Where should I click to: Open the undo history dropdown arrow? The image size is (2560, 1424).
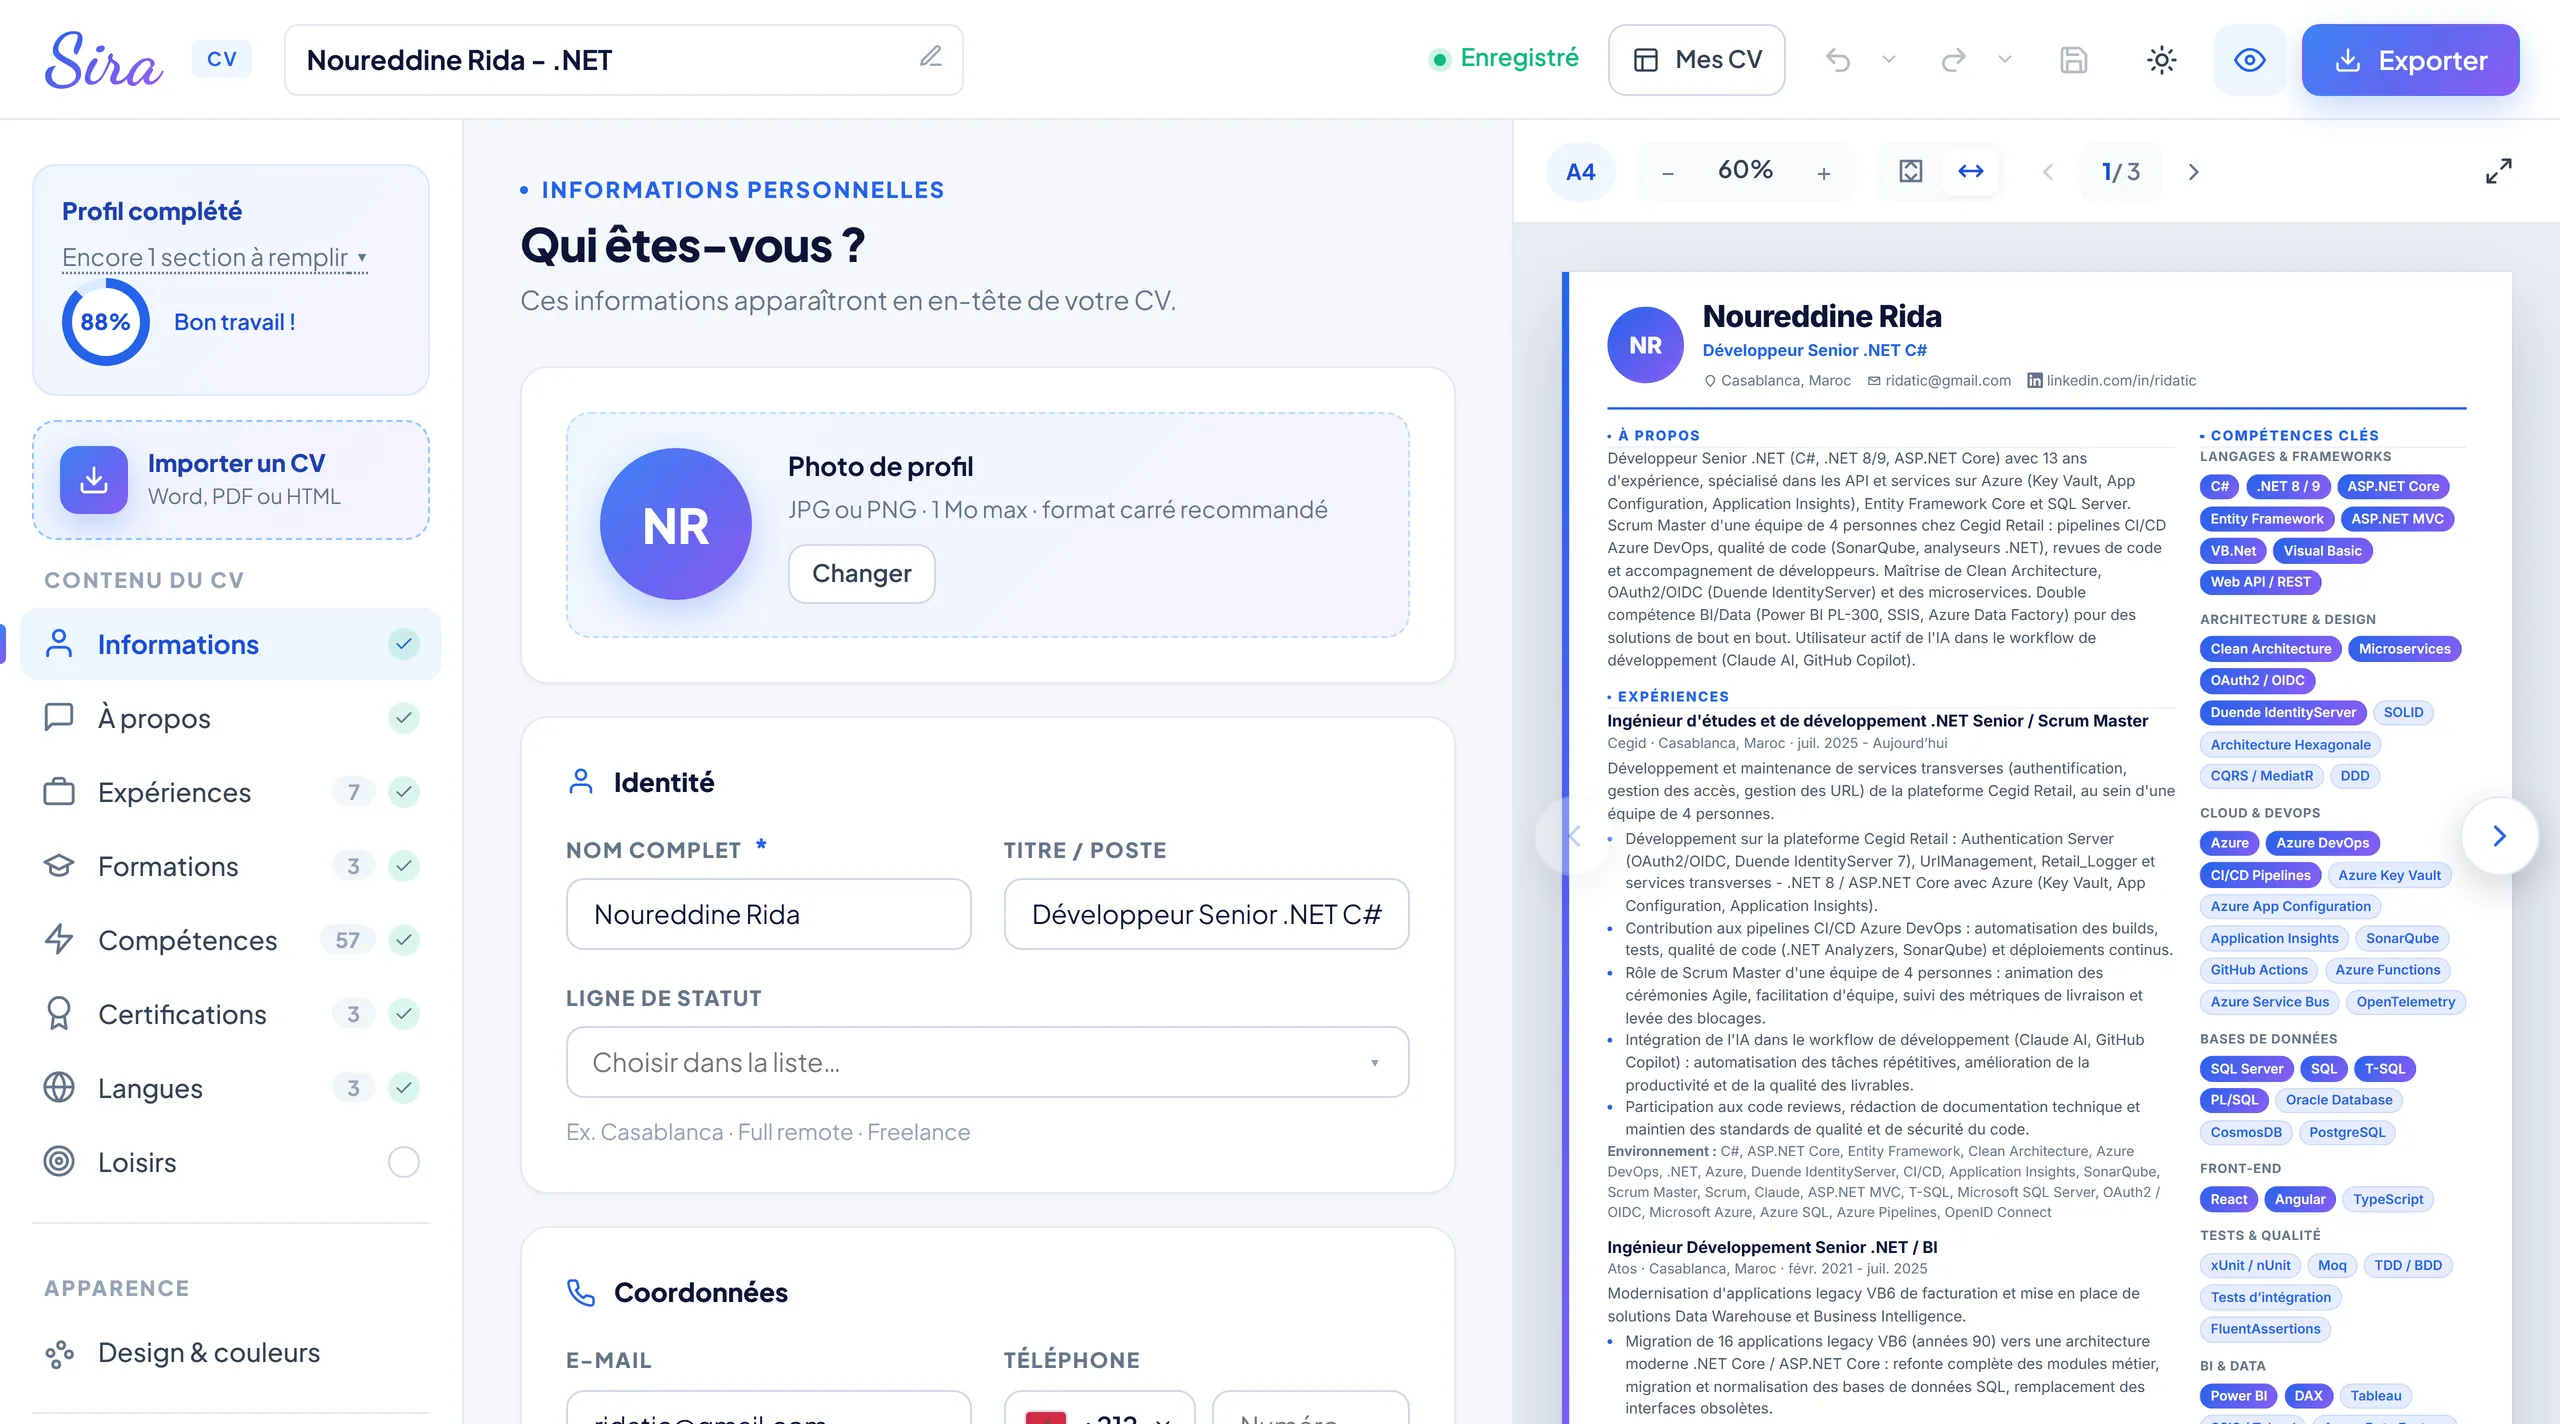pos(1889,59)
